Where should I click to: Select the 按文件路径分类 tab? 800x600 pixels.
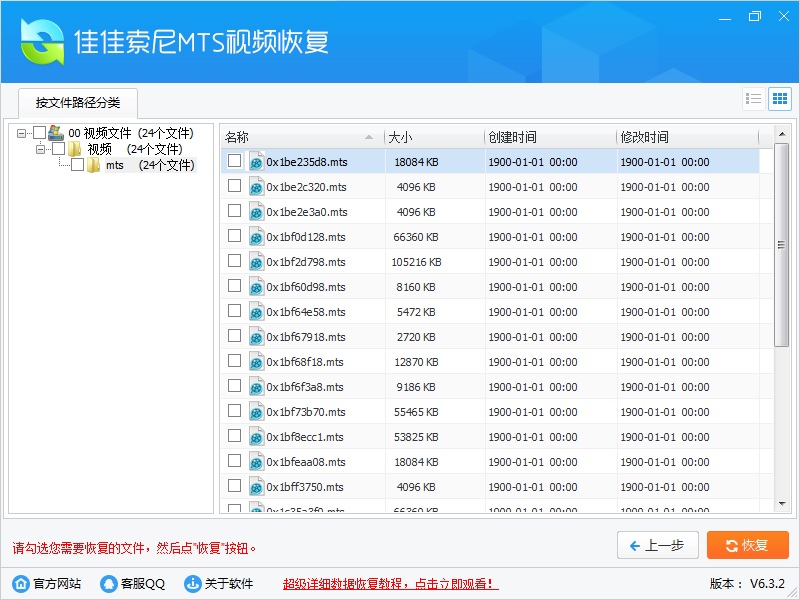point(77,103)
